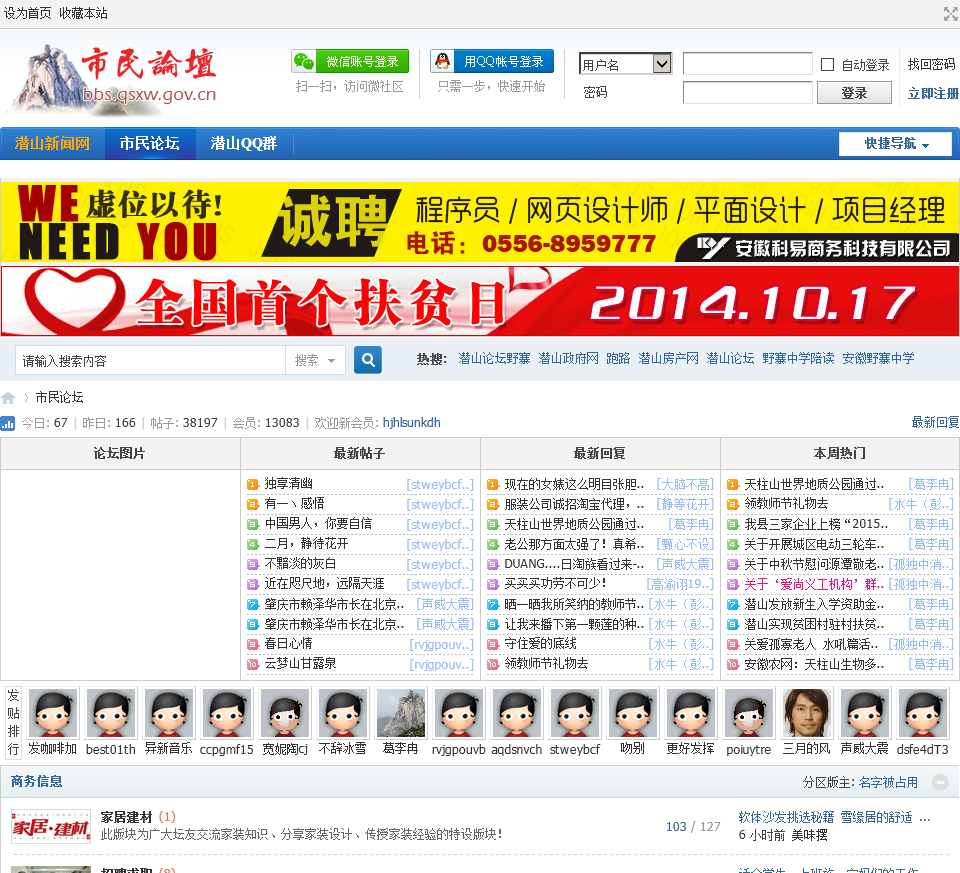Open the post 独享清幽
960x873 pixels.
click(288, 484)
